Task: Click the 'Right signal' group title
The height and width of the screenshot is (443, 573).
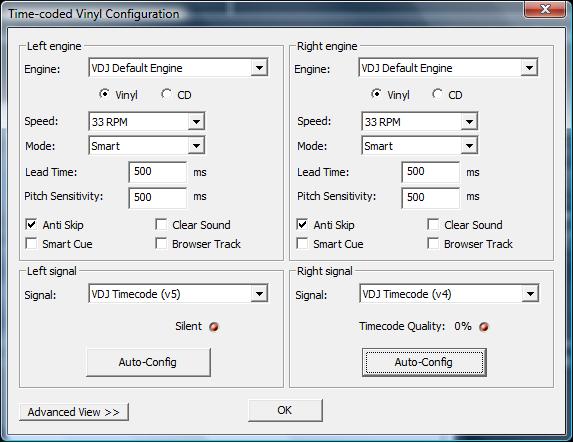Action: pyautogui.click(x=325, y=271)
